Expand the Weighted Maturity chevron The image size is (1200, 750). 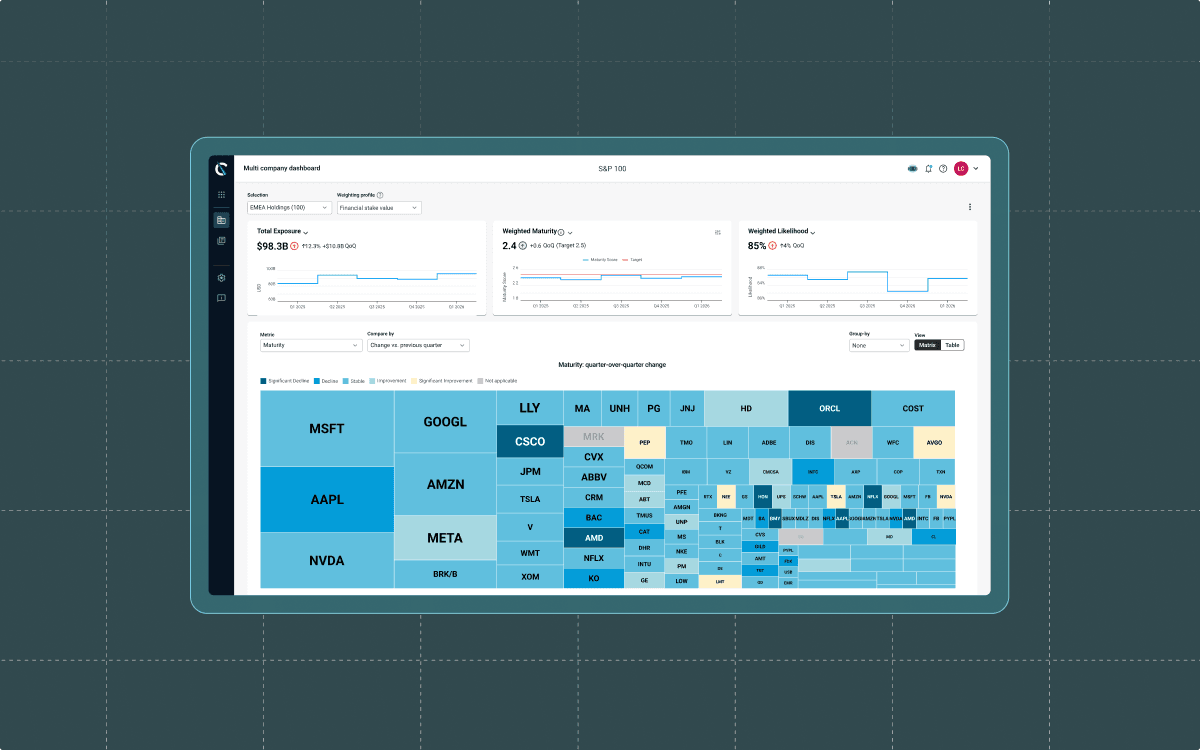pyautogui.click(x=570, y=232)
